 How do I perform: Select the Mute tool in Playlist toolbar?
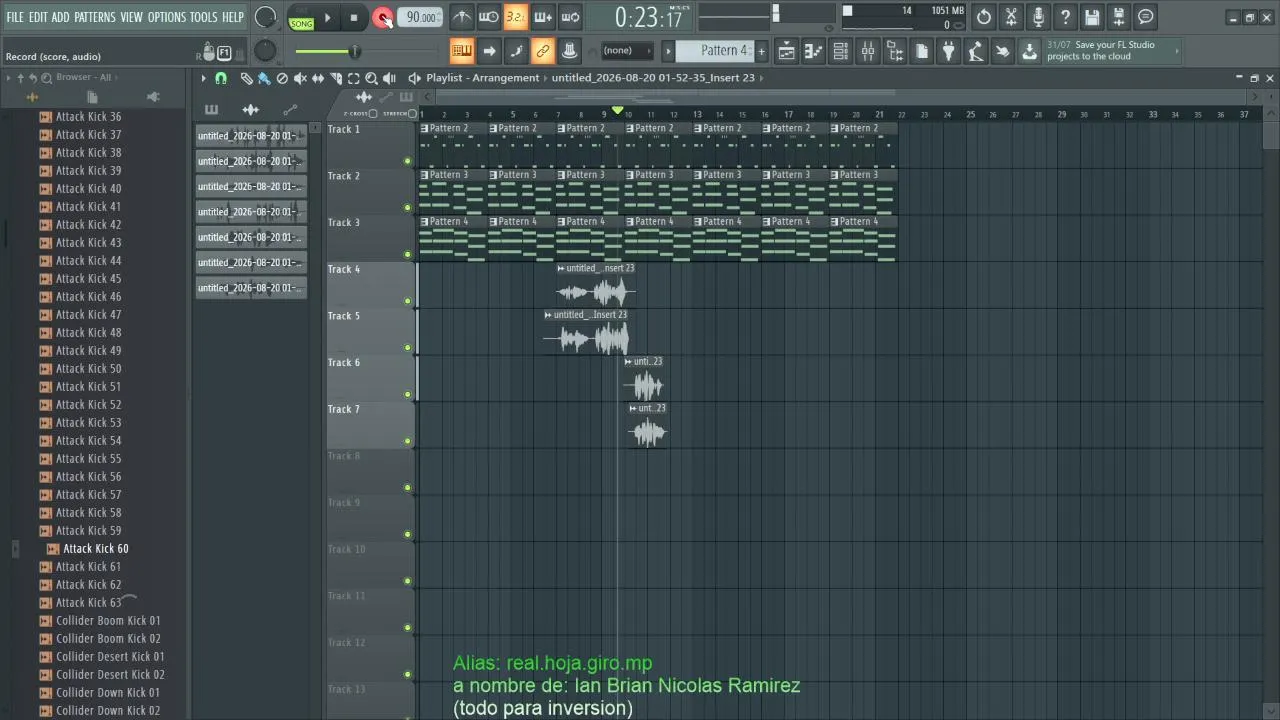[x=300, y=78]
